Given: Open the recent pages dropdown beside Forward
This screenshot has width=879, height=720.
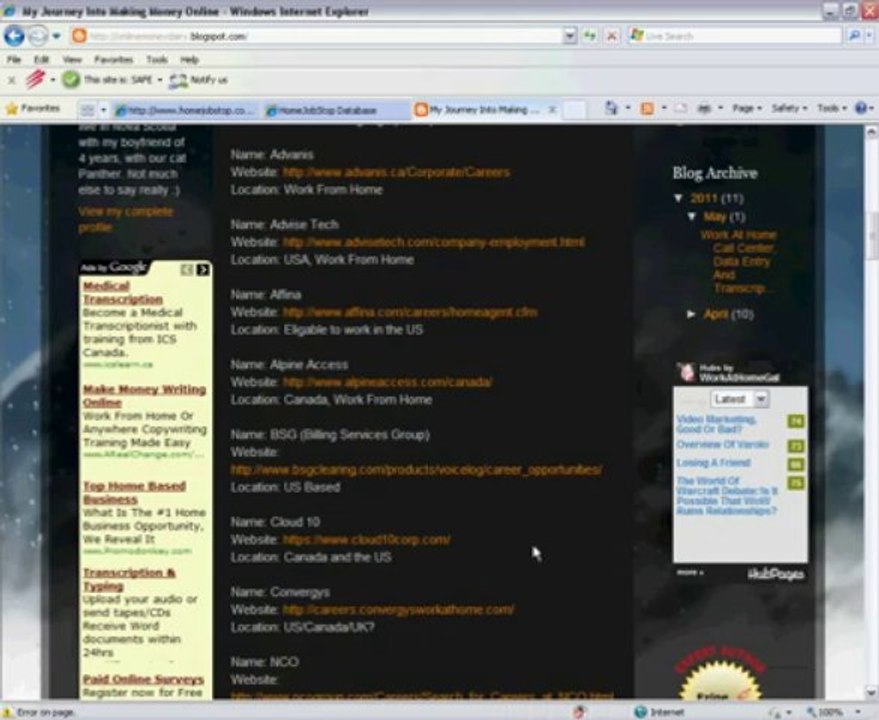Looking at the screenshot, I should (x=57, y=36).
